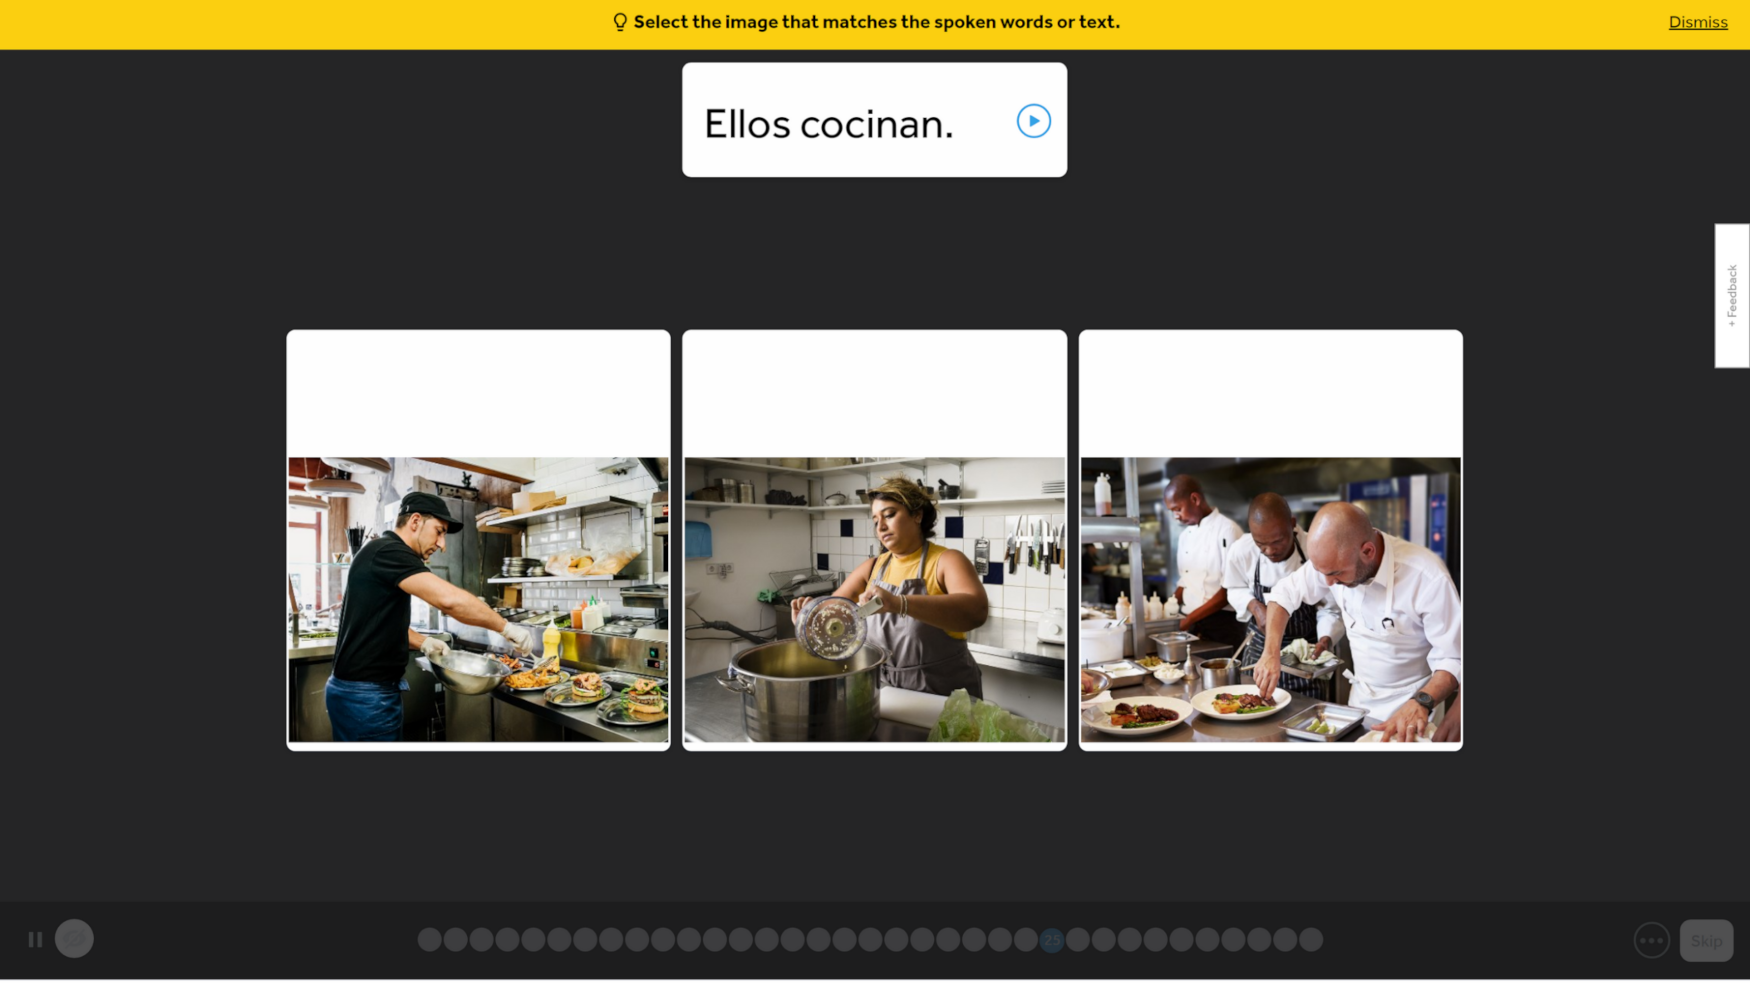1750x984 pixels.
Task: Open the Feedback side tab
Action: (1732, 296)
